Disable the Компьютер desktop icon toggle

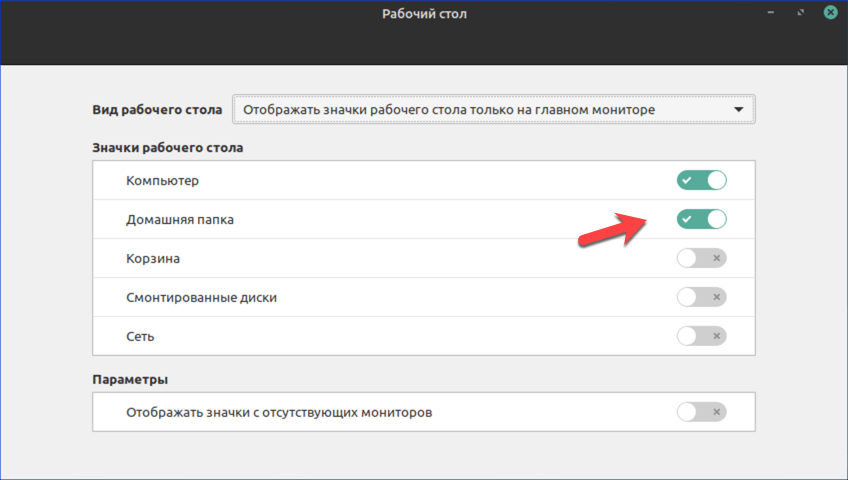click(x=701, y=180)
